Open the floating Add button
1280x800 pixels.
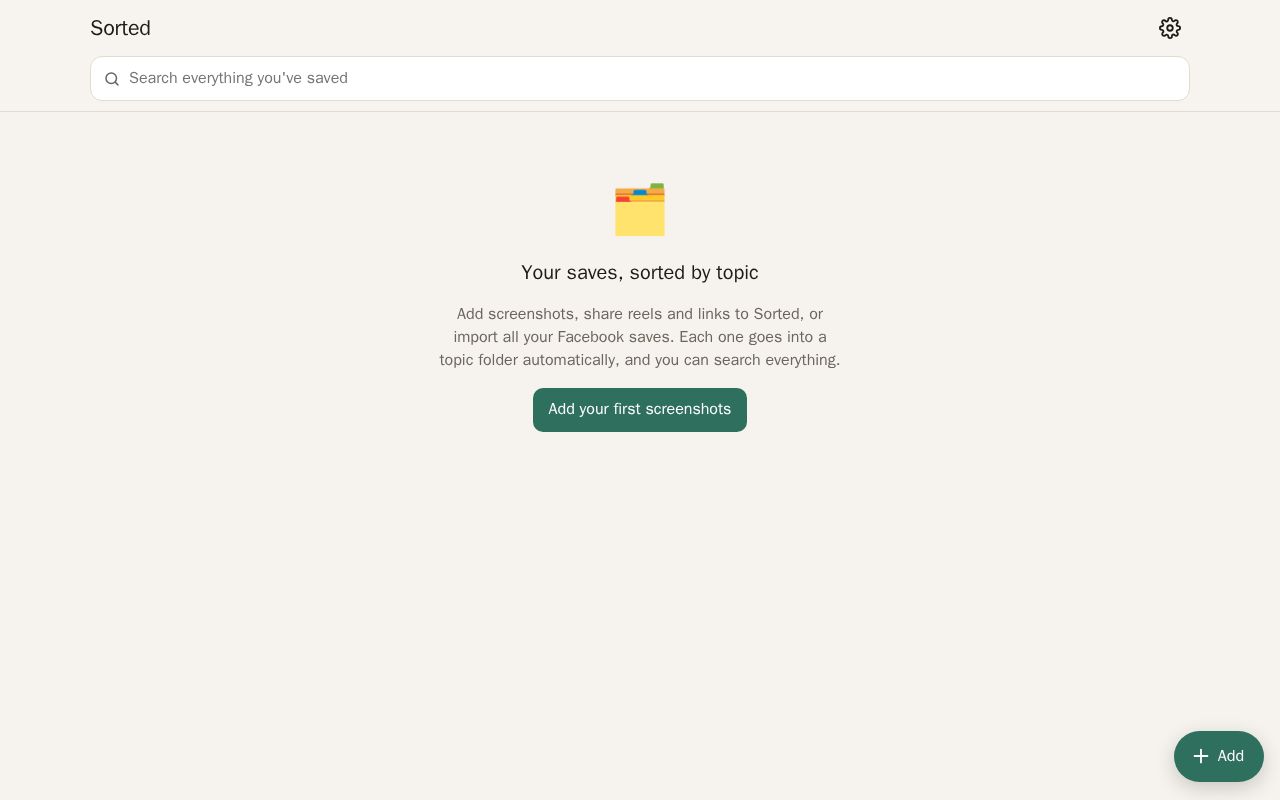point(1219,756)
